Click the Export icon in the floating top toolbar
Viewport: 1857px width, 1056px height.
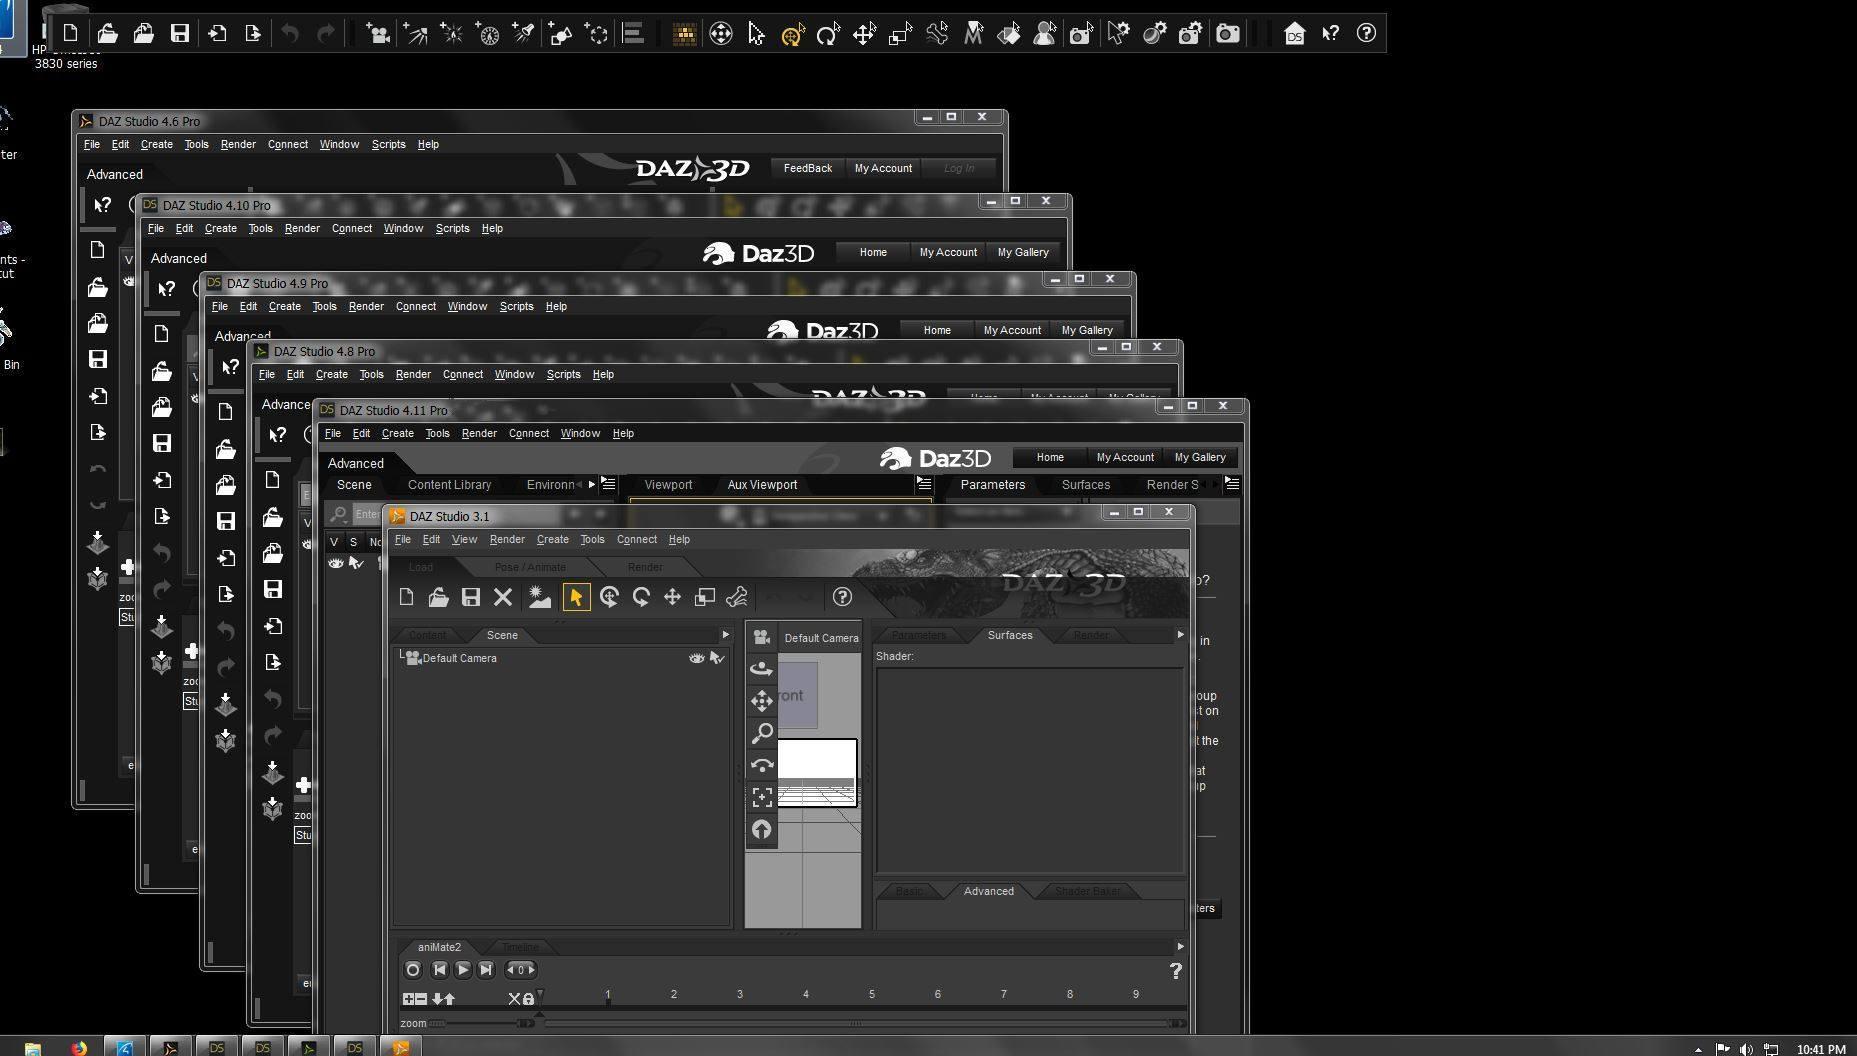click(x=253, y=33)
